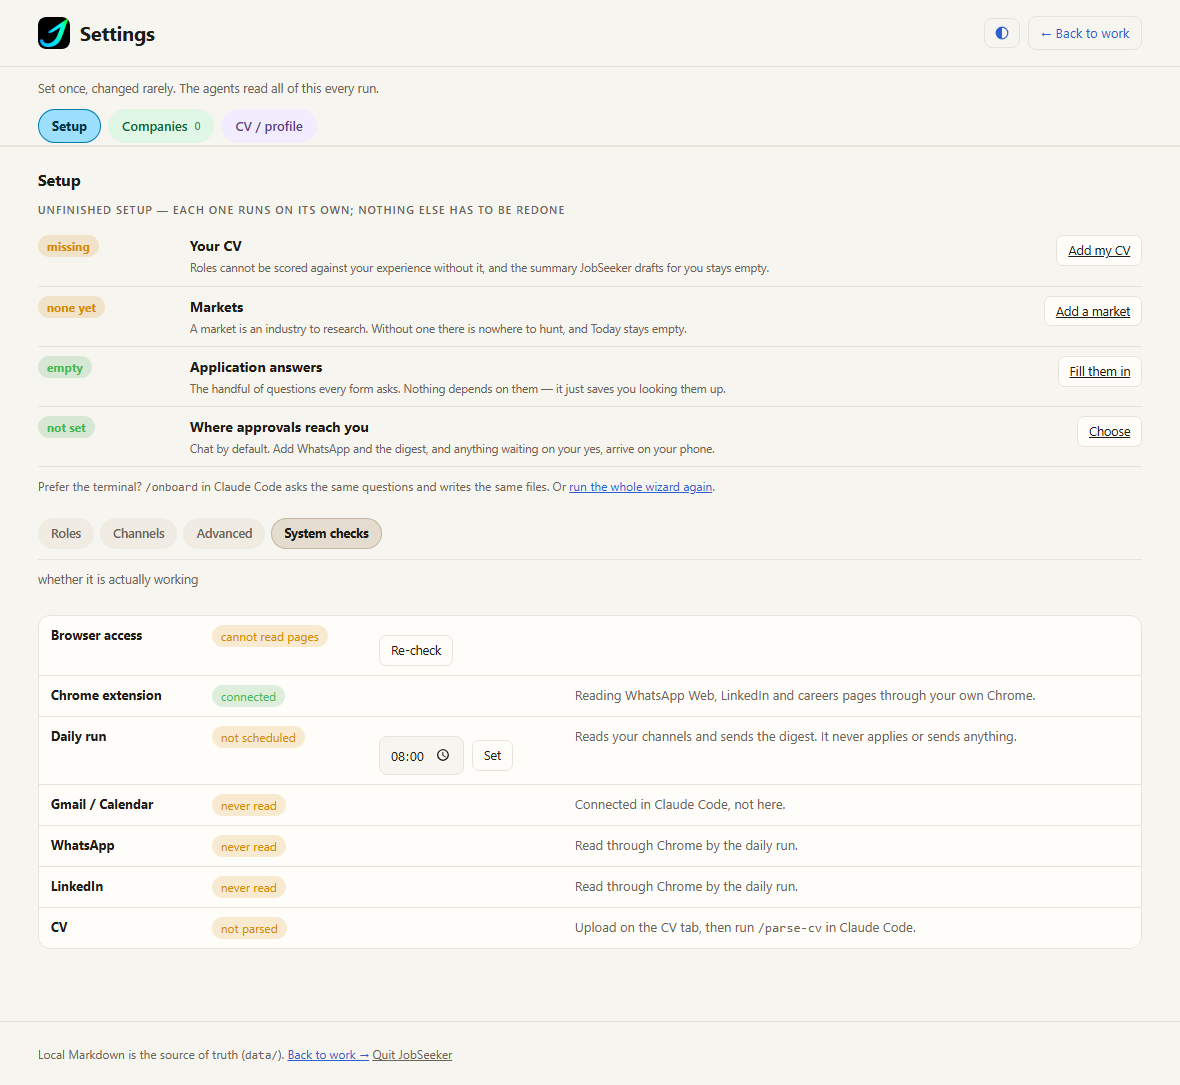
Task: Go back via the 'Back to work' button
Action: pos(1084,33)
